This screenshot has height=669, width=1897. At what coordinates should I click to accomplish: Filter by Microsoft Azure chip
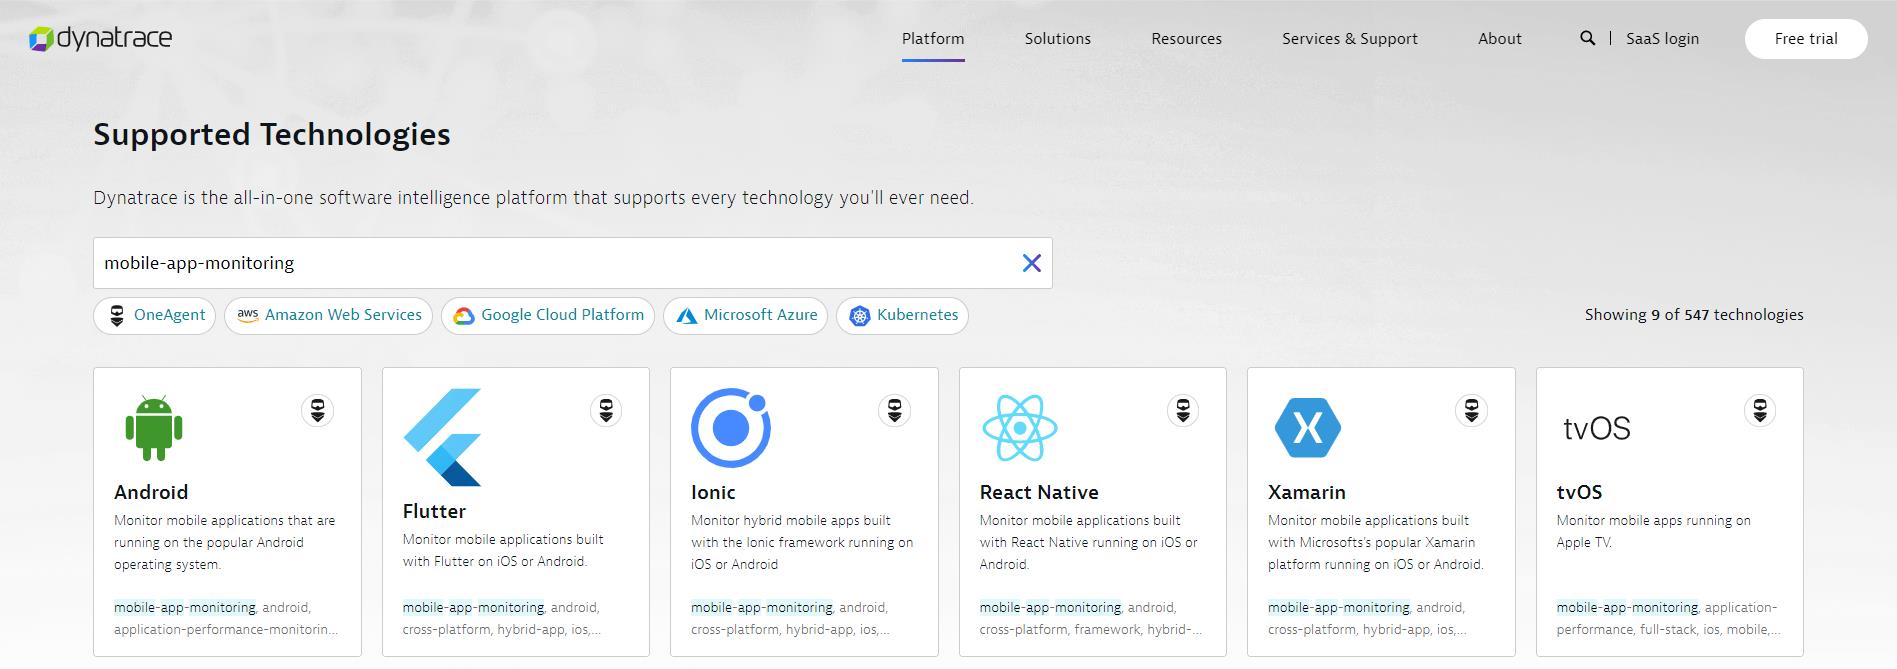(746, 315)
